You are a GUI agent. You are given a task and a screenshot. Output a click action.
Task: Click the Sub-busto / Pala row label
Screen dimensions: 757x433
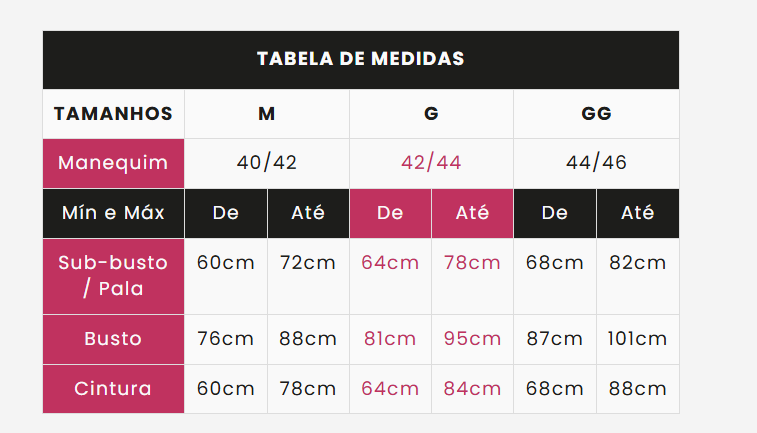113,276
